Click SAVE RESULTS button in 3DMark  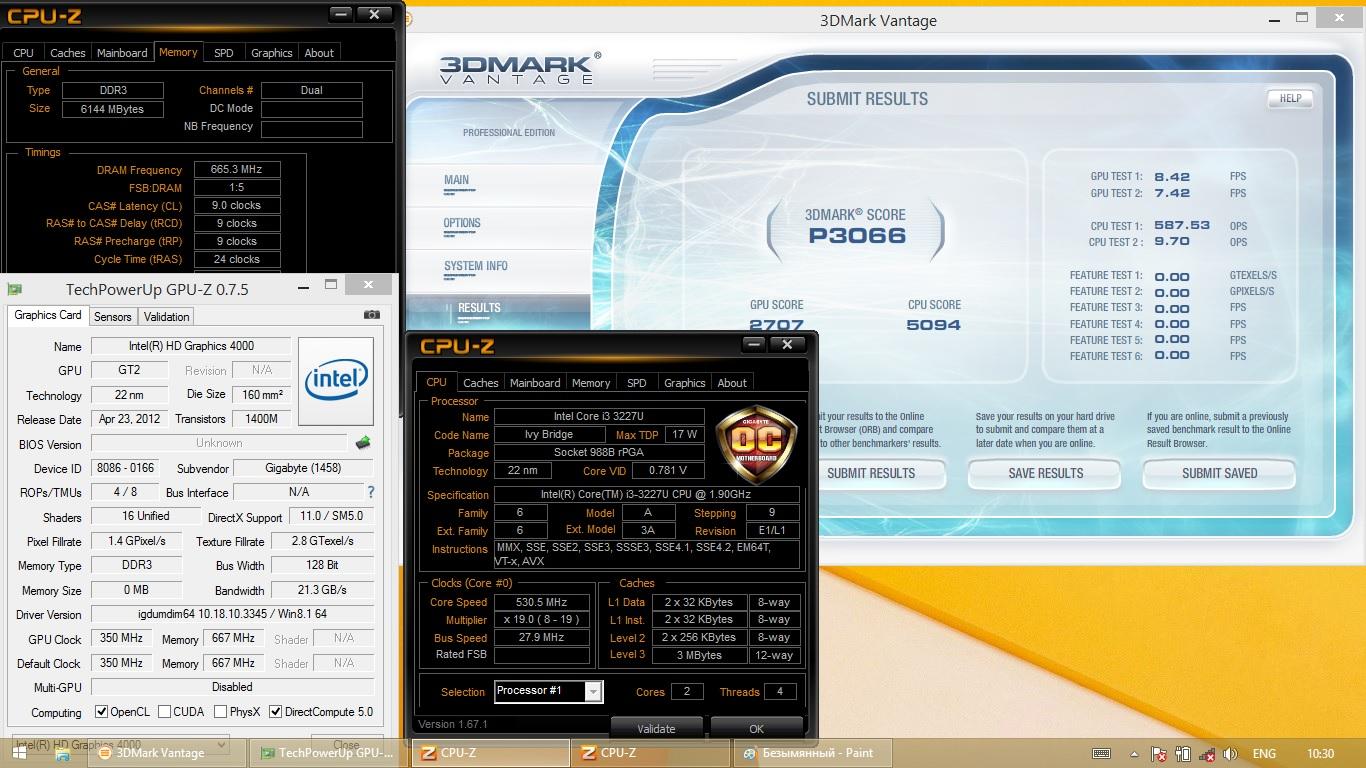(x=1045, y=473)
